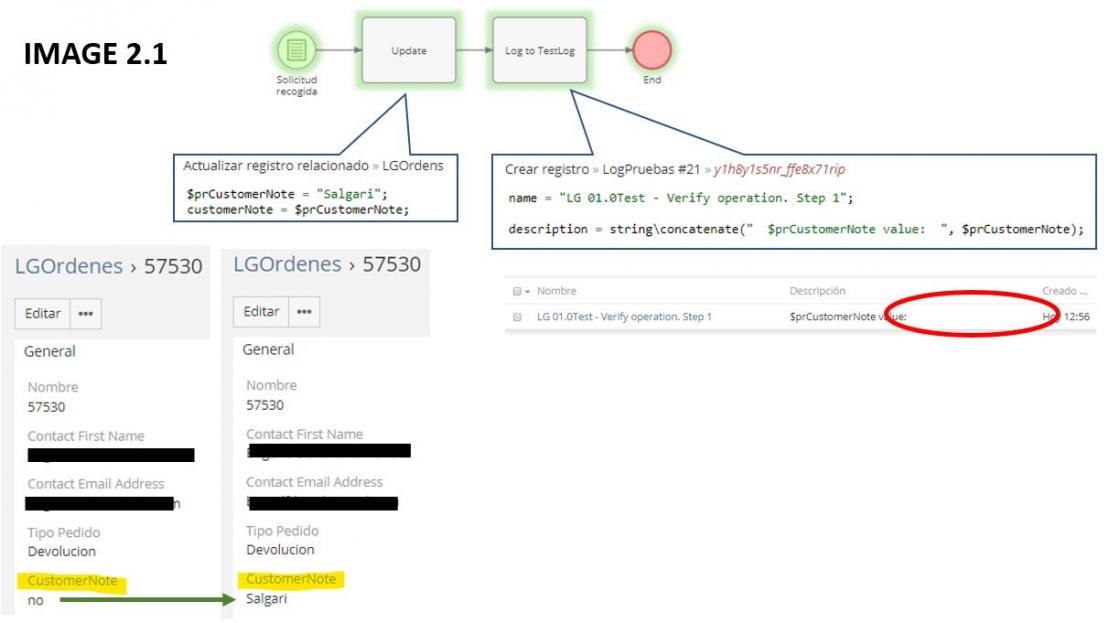Sort list by the Nombre column header
This screenshot has width=1109, height=623.
coord(555,292)
